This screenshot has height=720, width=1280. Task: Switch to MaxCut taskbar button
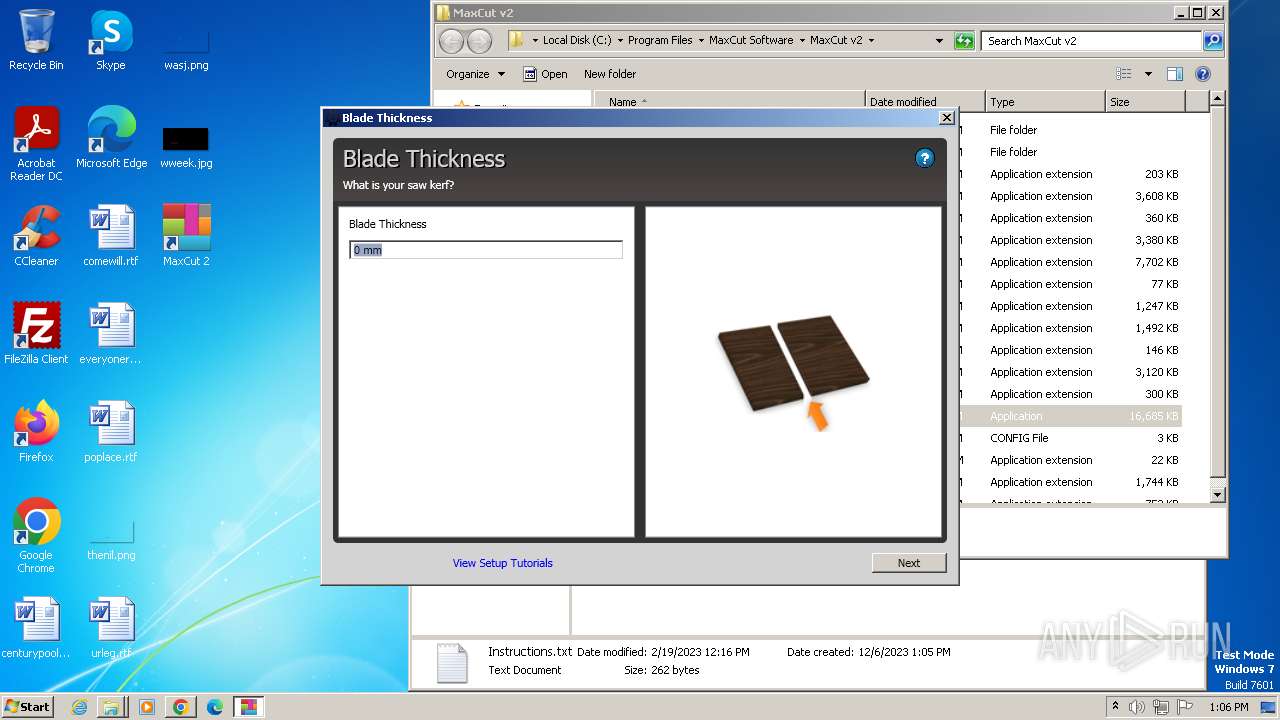click(248, 707)
